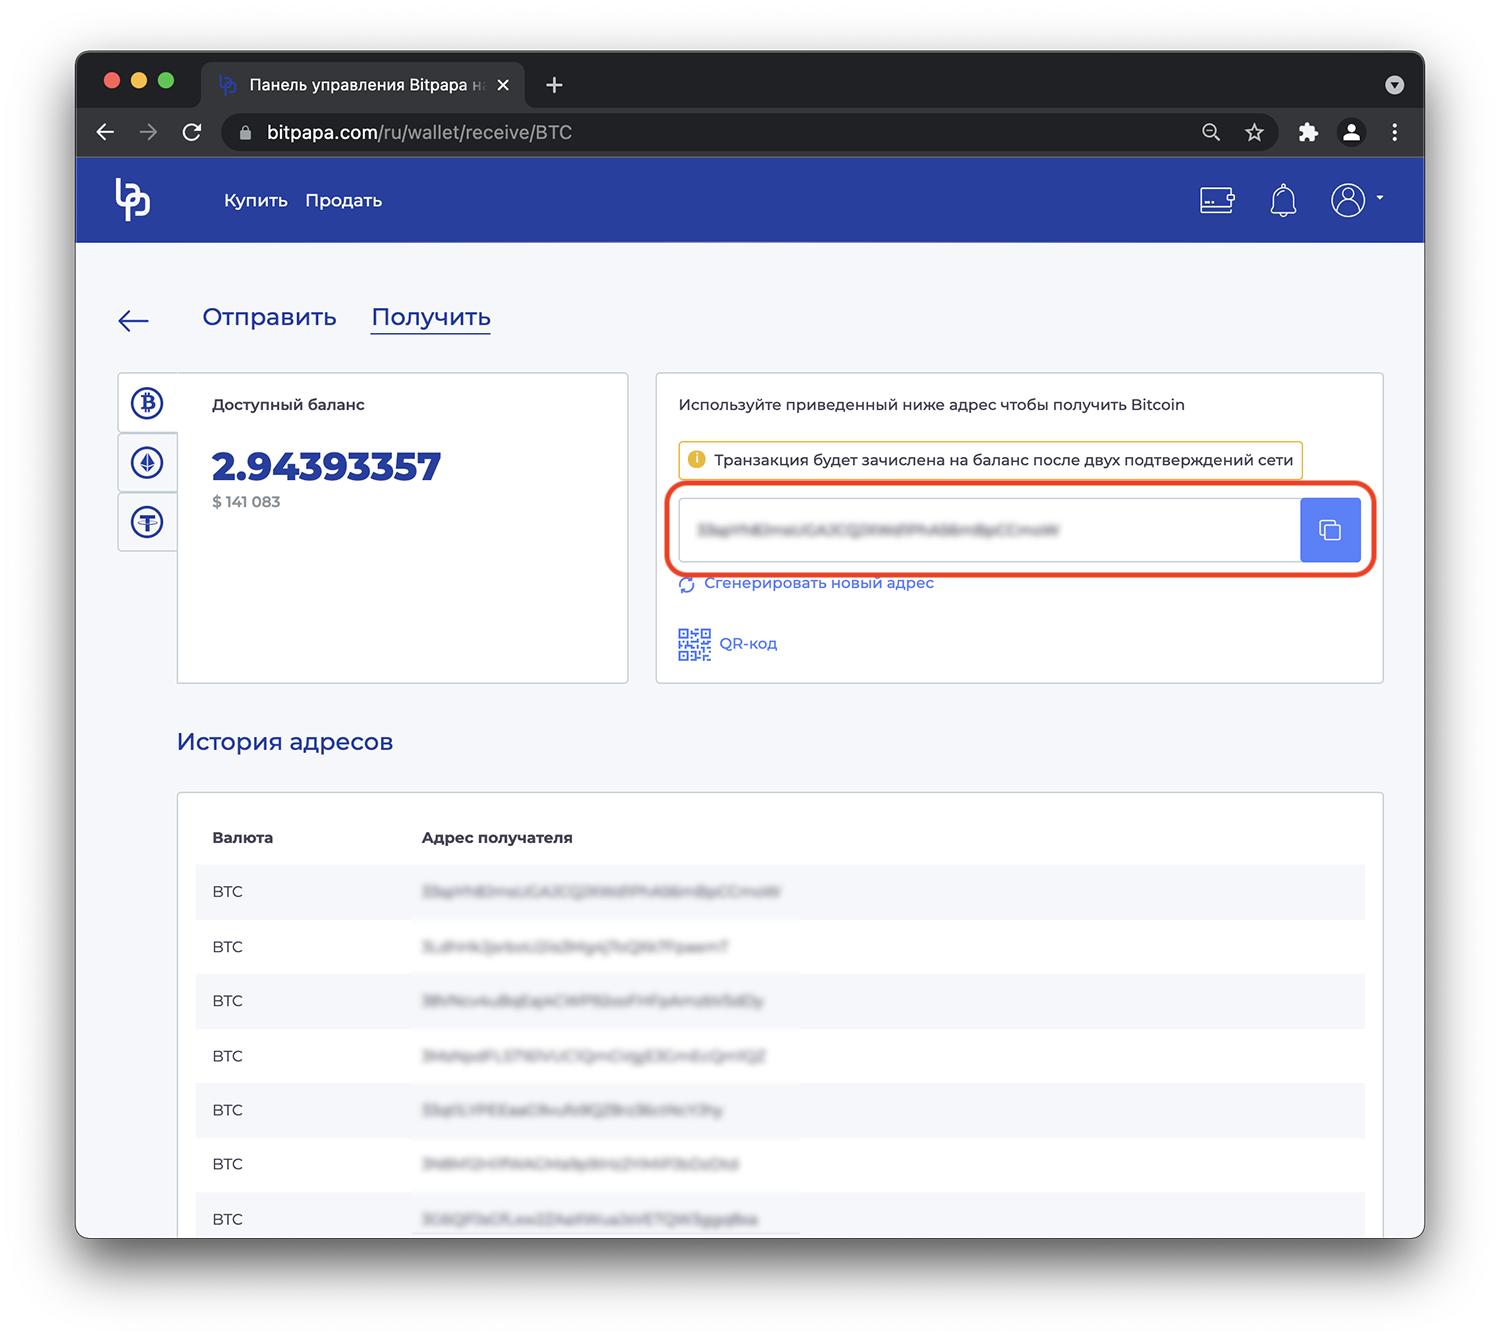
Task: Click the Адрес получателя column header
Action: 497,838
